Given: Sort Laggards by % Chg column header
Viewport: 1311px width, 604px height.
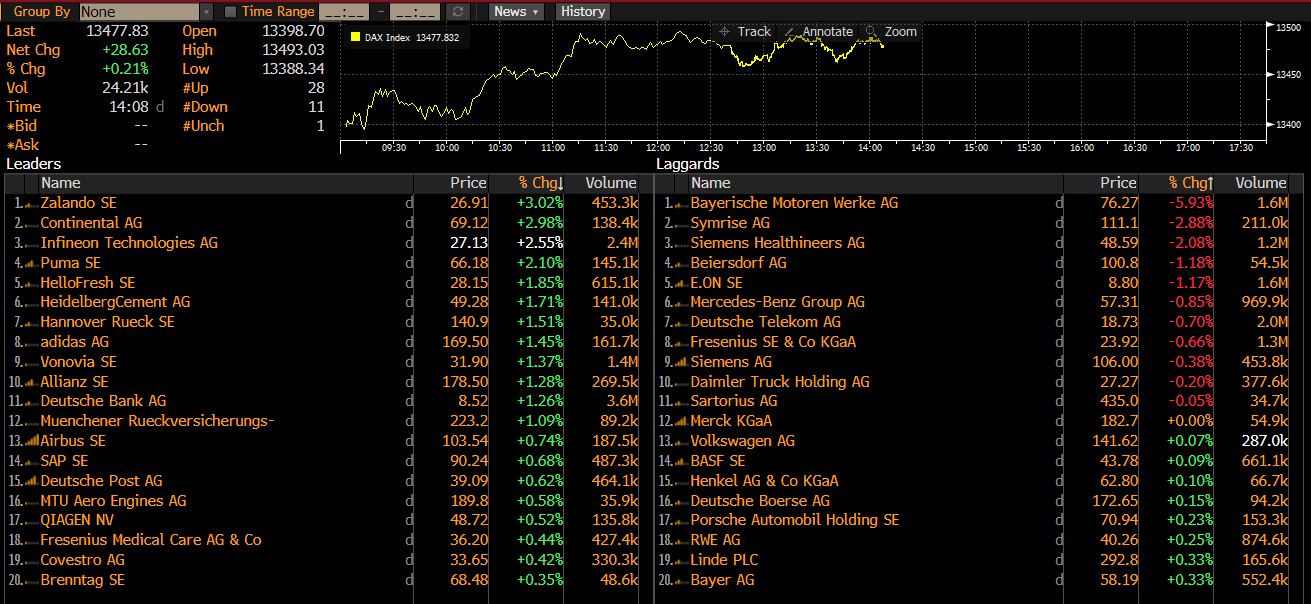Looking at the screenshot, I should coord(1189,183).
